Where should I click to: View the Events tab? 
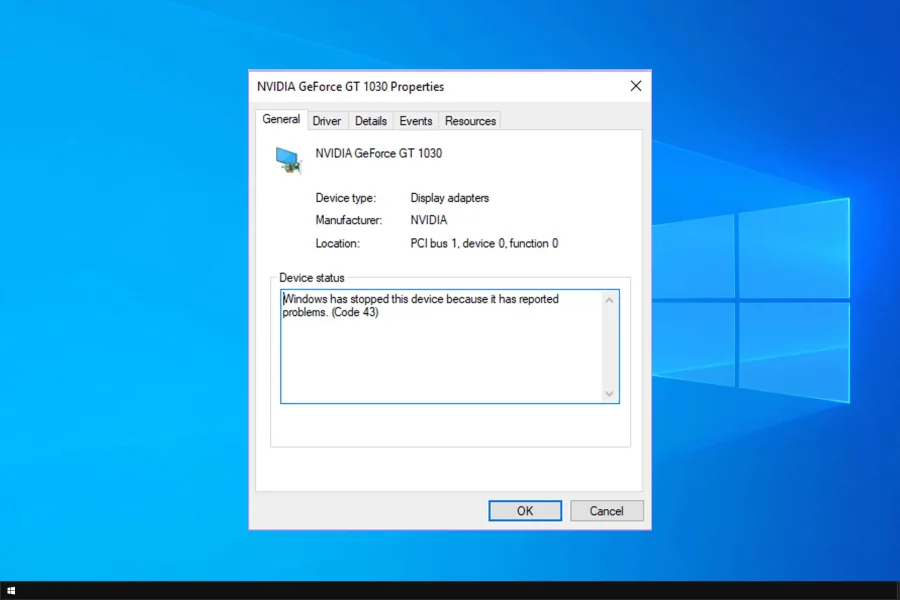tap(416, 121)
